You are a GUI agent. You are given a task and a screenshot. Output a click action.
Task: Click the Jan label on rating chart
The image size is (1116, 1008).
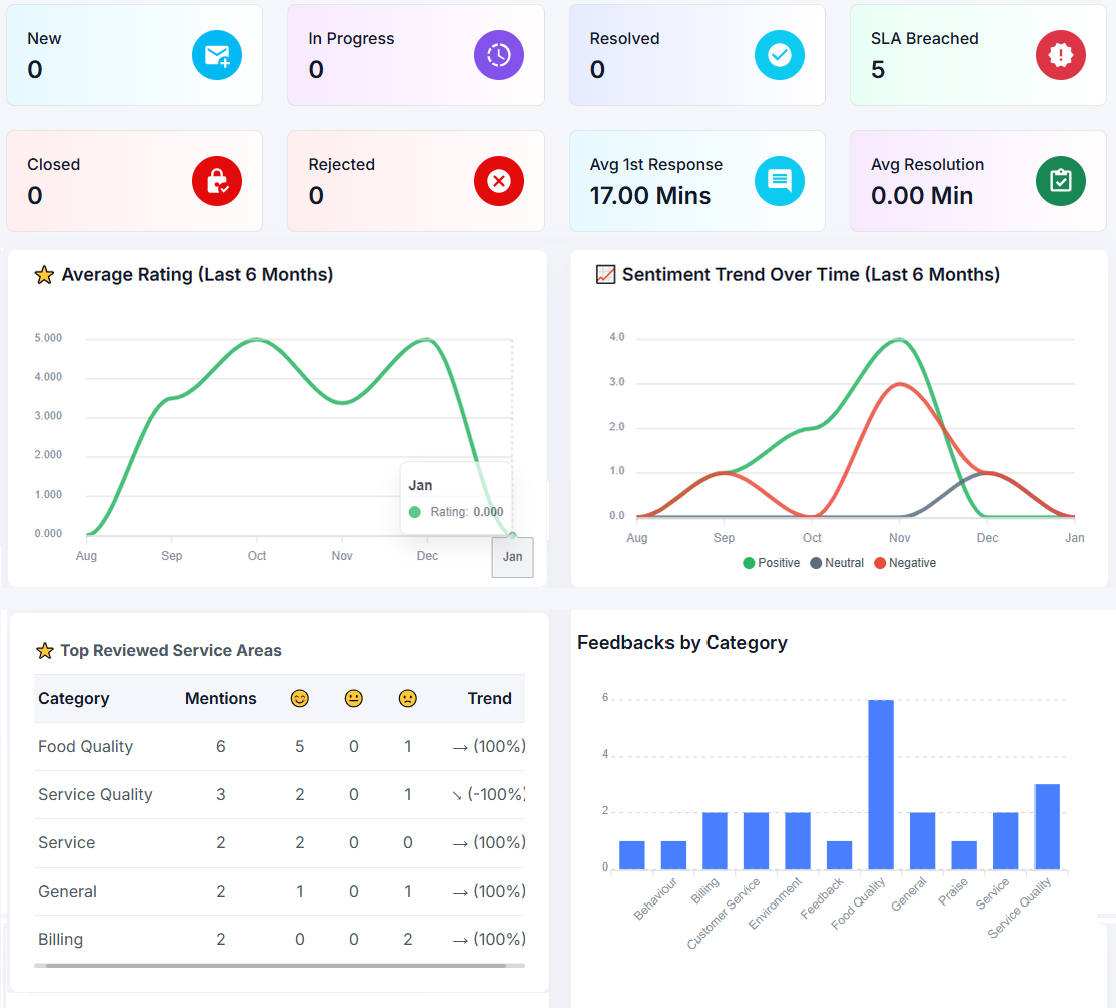512,557
